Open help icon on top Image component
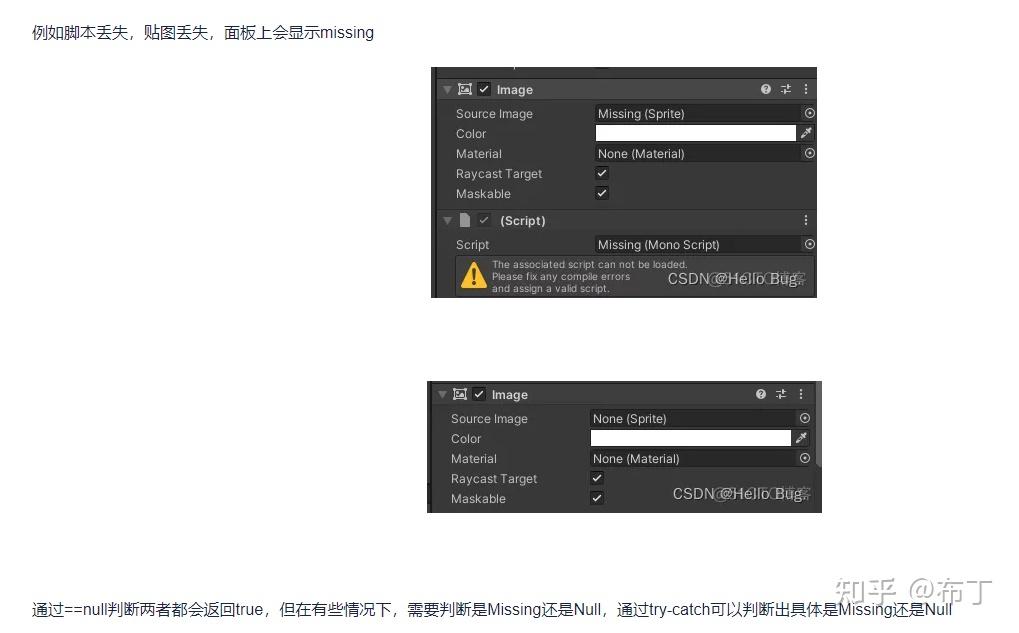Image resolution: width=1019 pixels, height=633 pixels. coord(766,89)
